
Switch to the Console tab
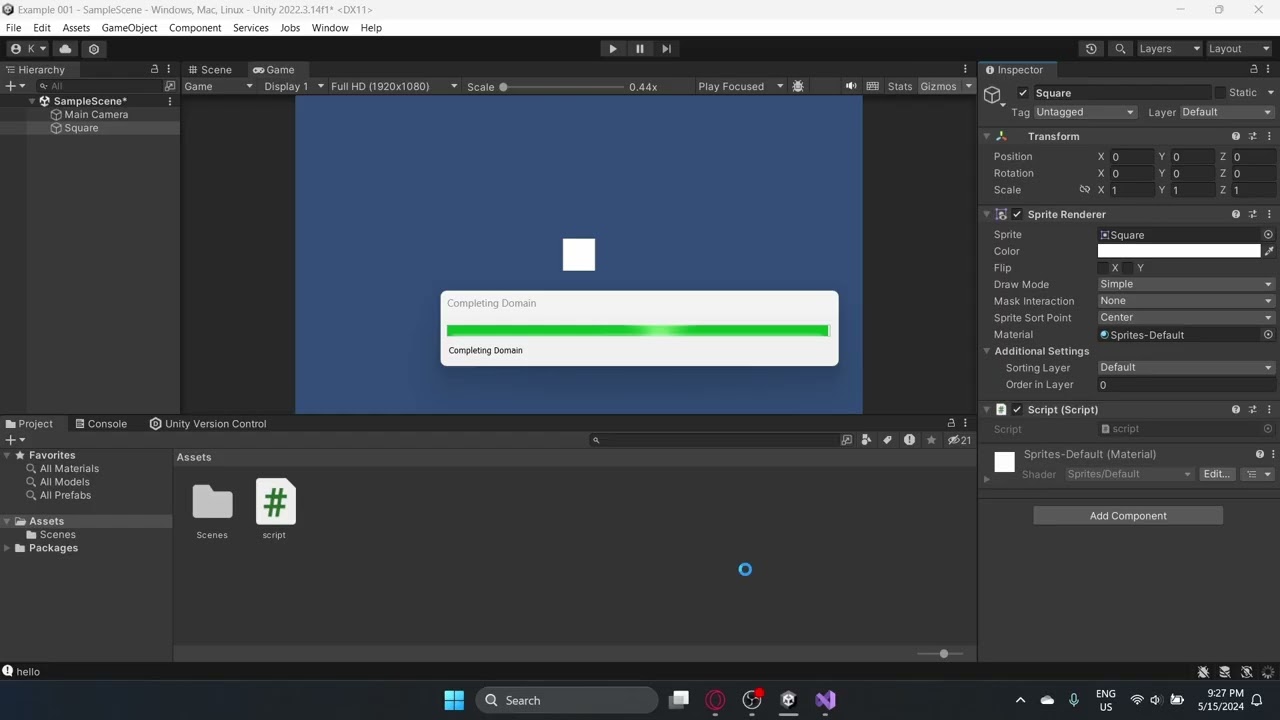(100, 423)
